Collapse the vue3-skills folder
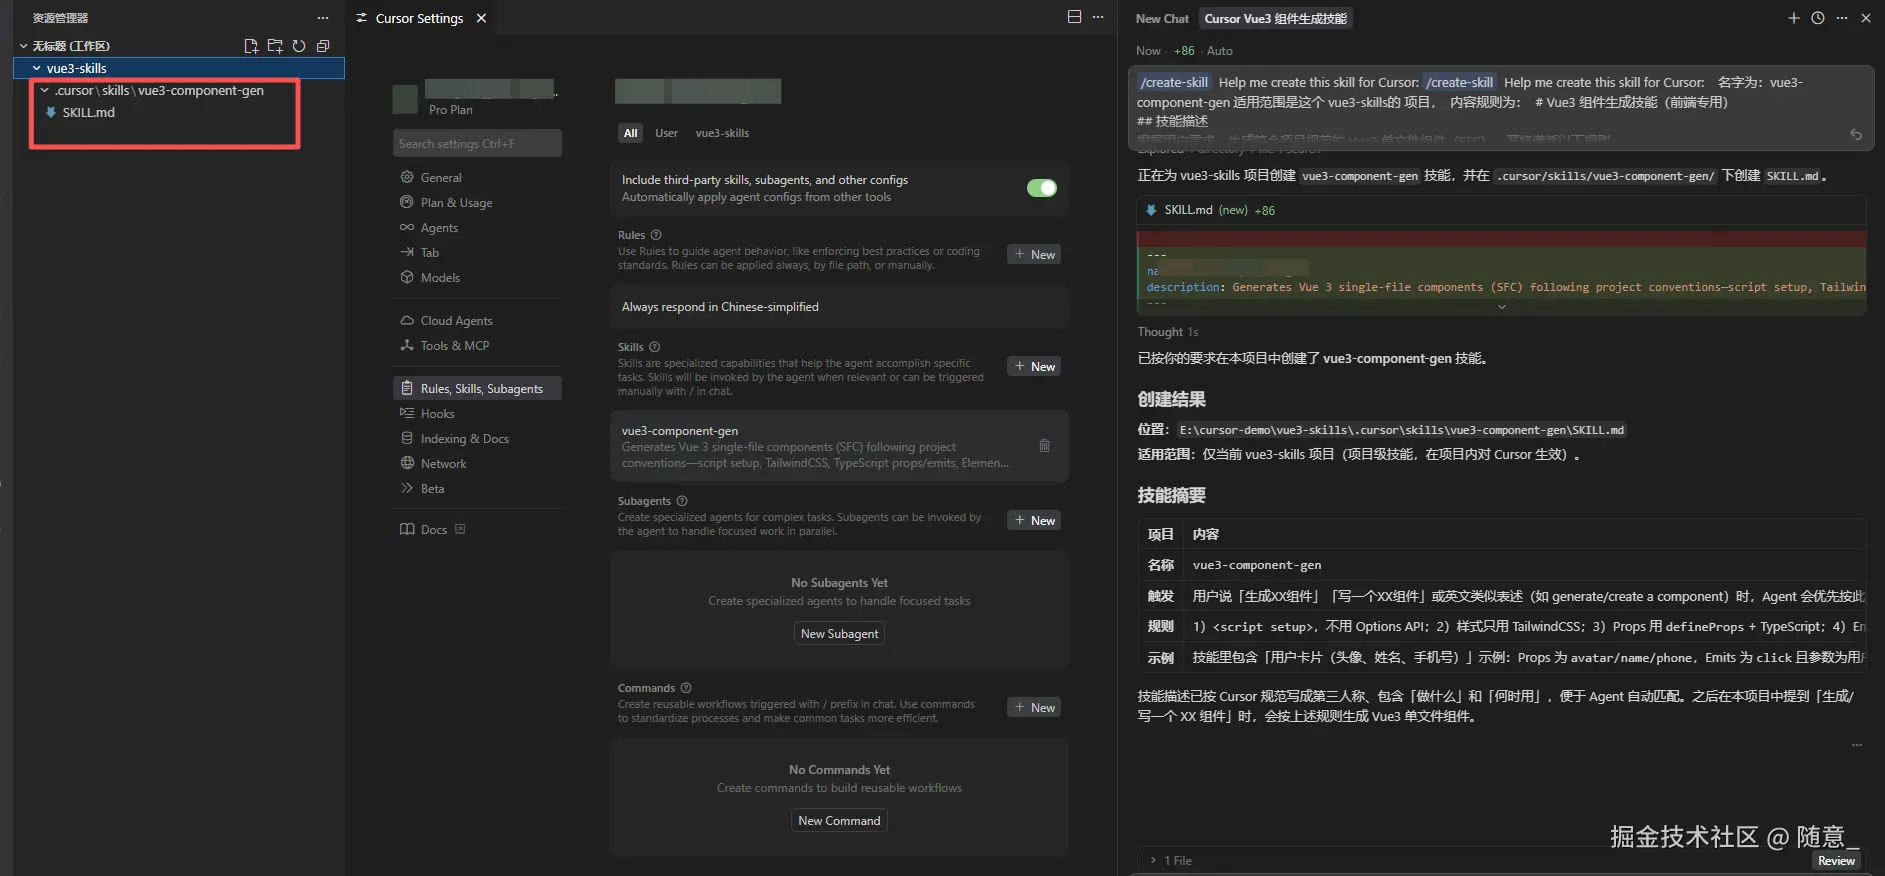Screen dimensions: 1885x876 tap(37, 69)
